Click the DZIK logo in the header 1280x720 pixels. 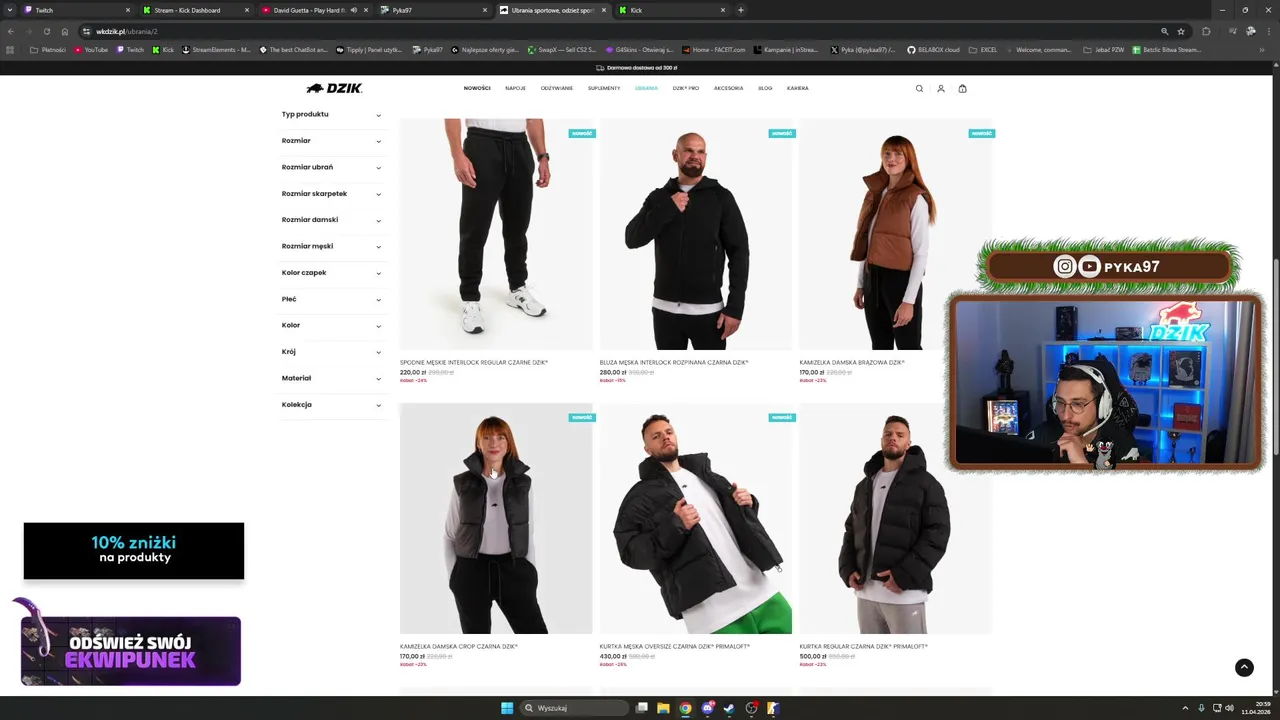tap(334, 88)
